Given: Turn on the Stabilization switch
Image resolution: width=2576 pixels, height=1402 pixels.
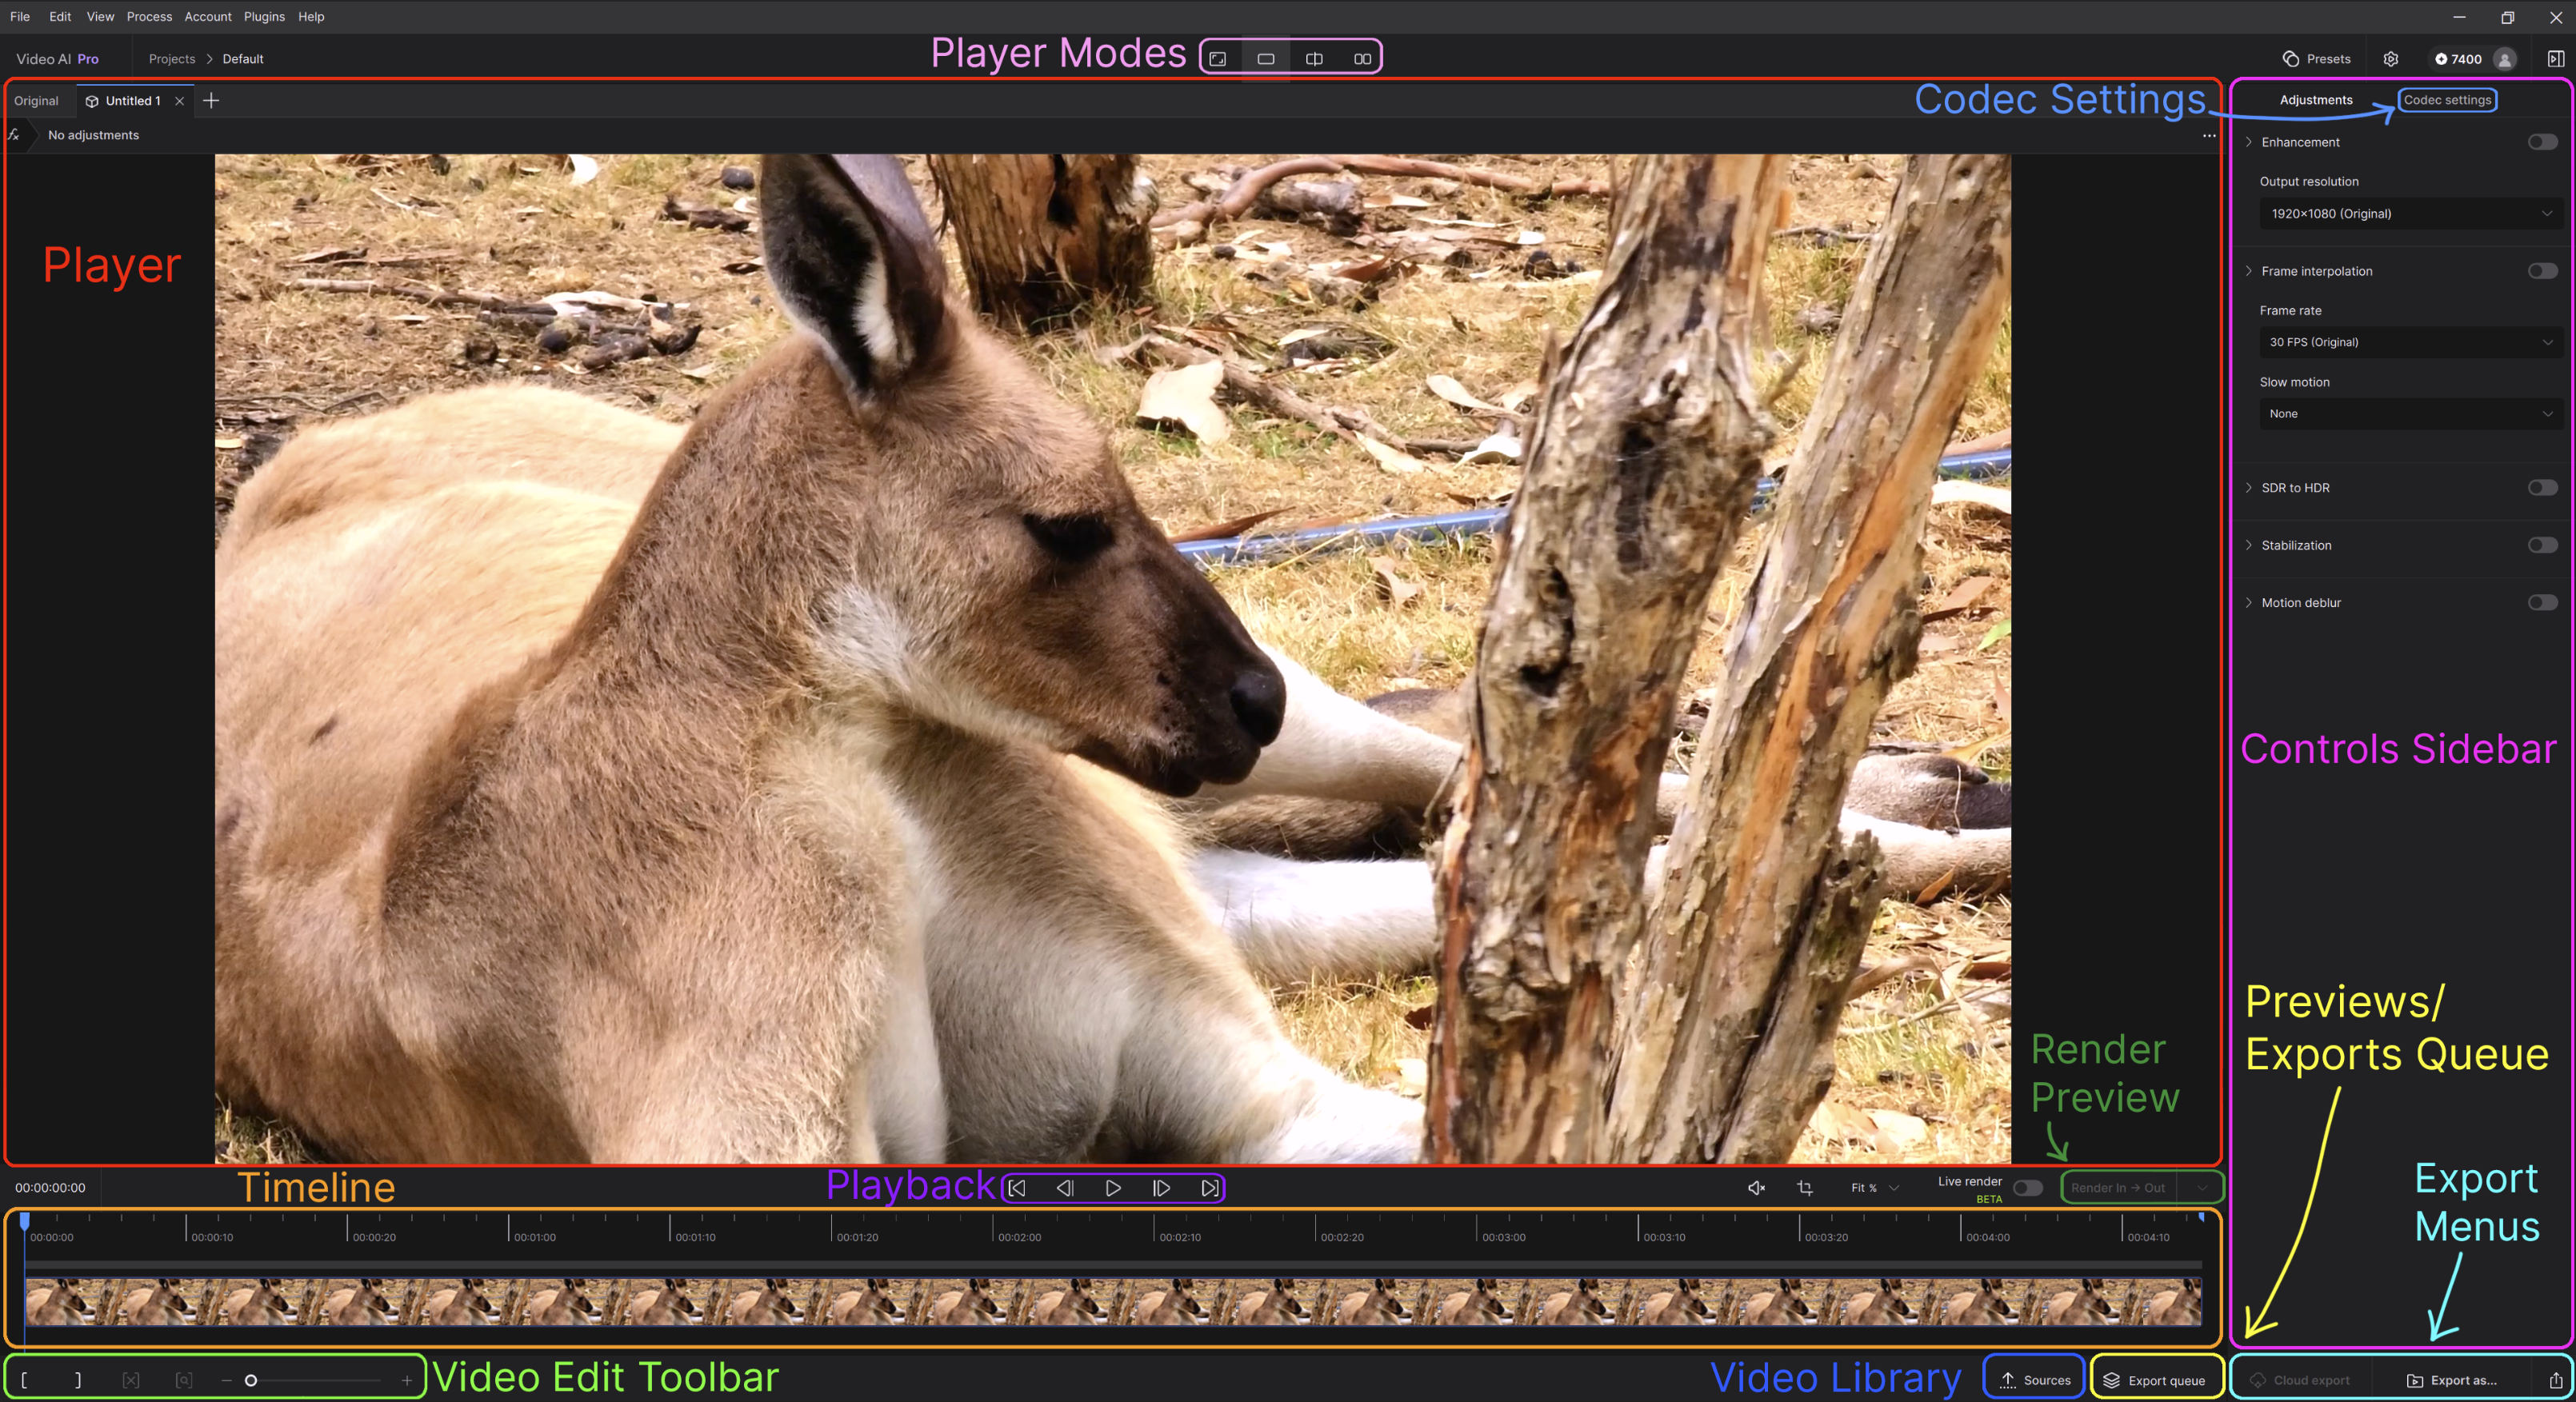Looking at the screenshot, I should 2542,545.
